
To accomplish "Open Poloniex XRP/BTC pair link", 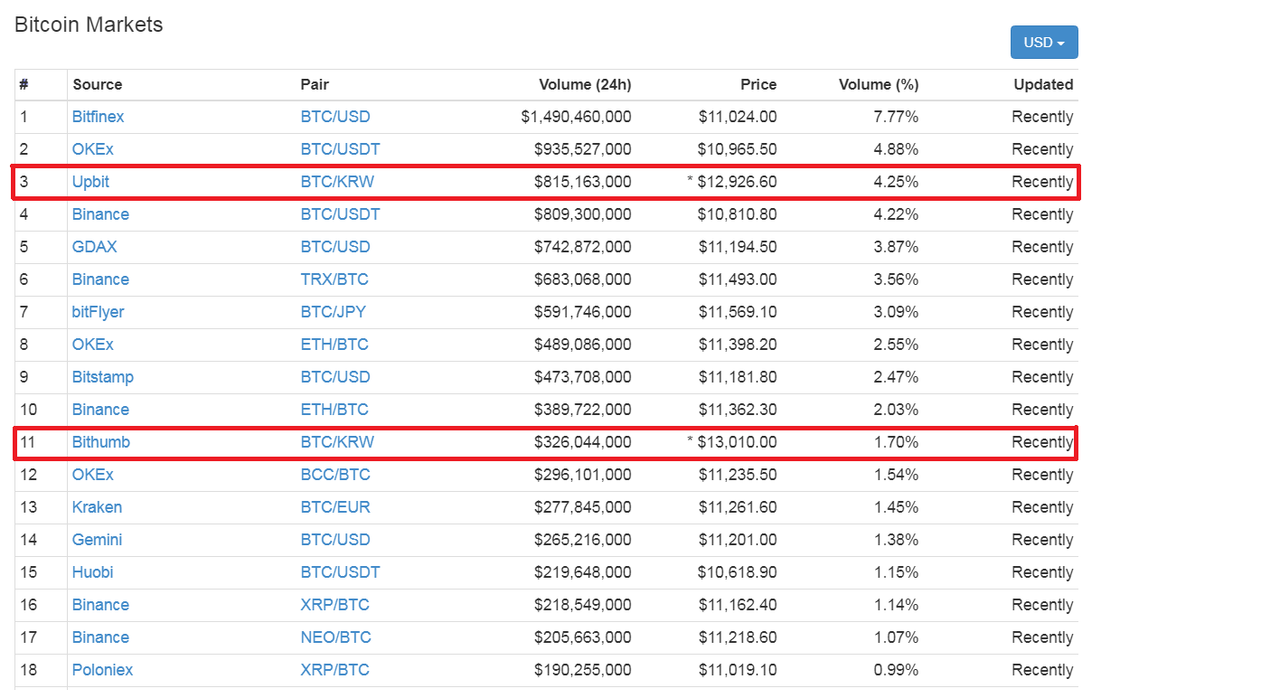I will click(335, 670).
